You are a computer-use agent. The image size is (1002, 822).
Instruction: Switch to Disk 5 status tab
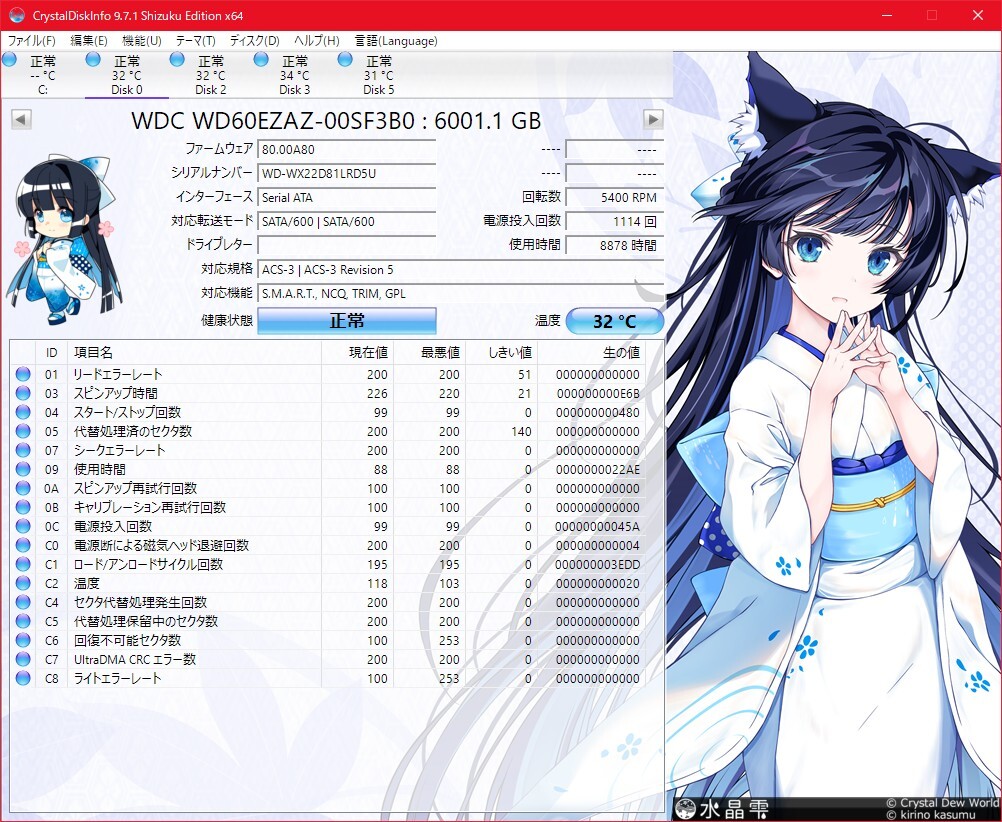[x=378, y=75]
